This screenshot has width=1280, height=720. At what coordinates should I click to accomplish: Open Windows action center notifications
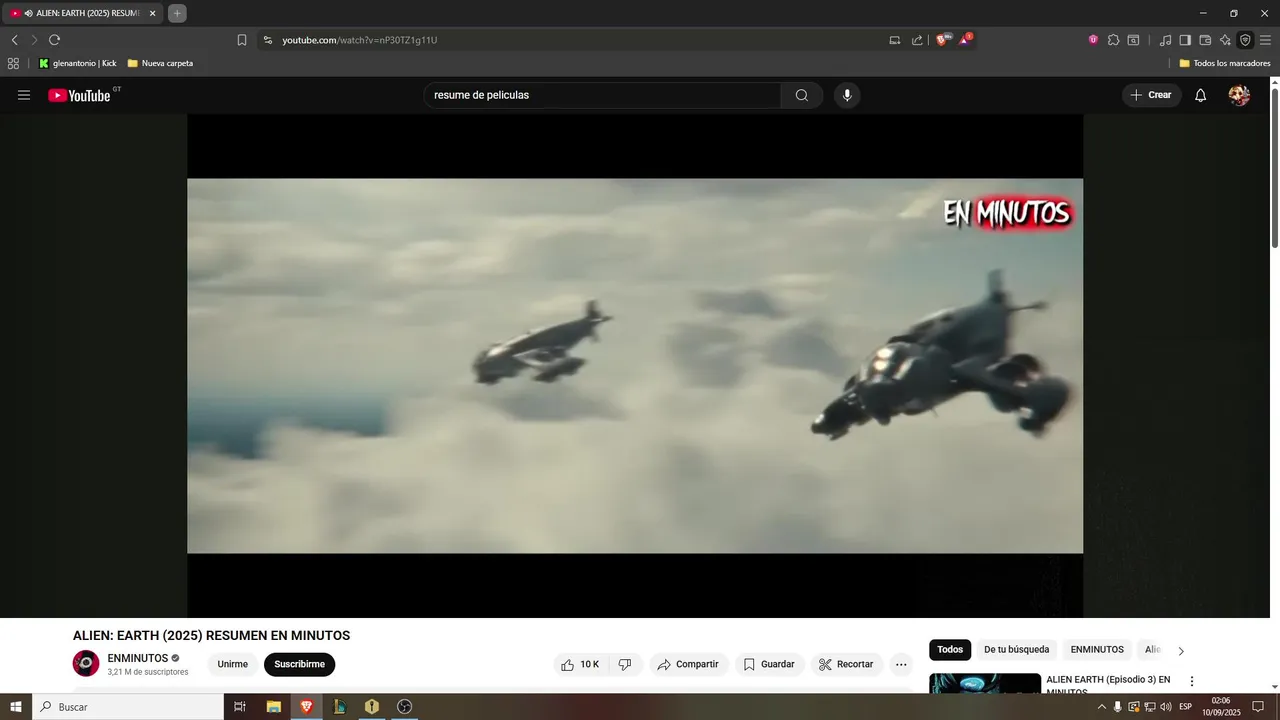1258,707
